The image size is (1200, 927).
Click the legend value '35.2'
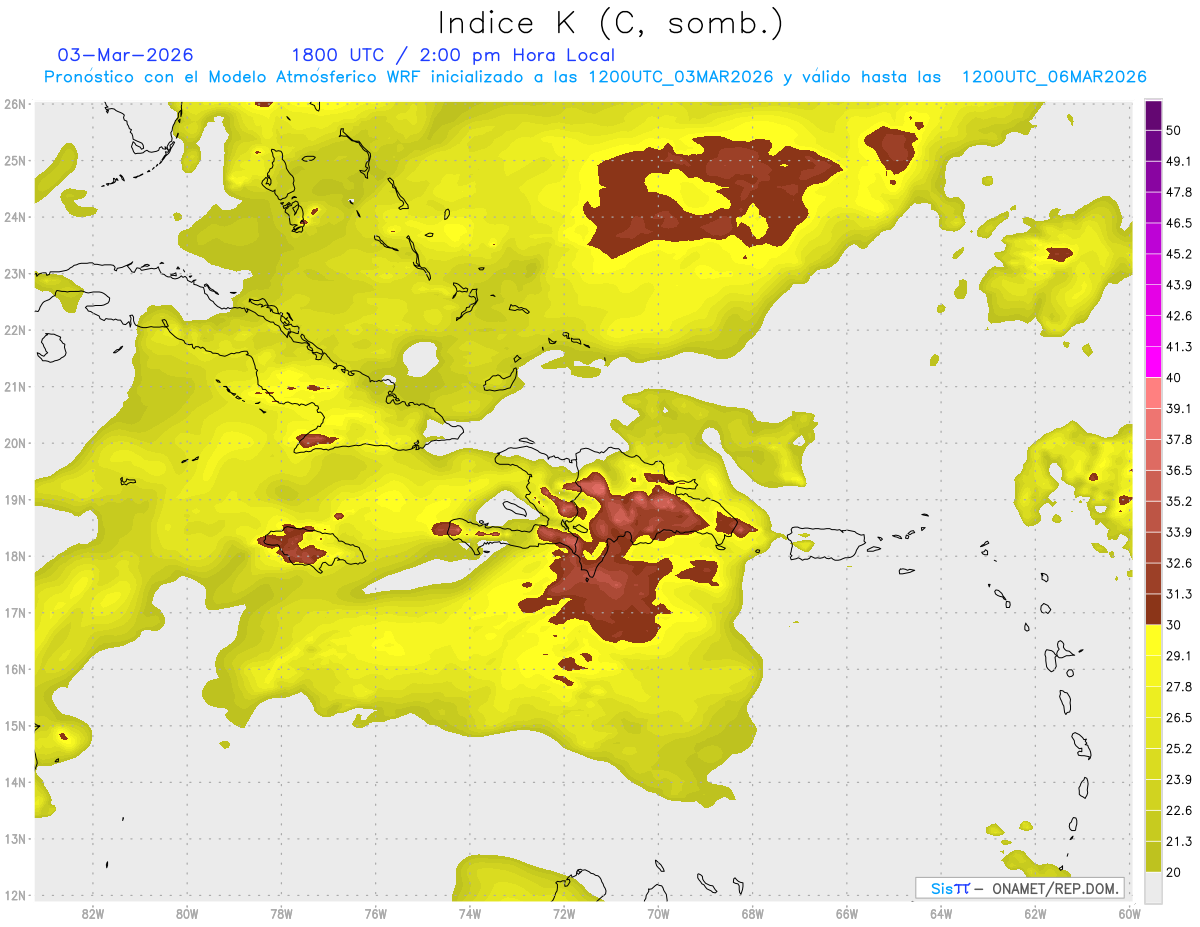click(1179, 501)
